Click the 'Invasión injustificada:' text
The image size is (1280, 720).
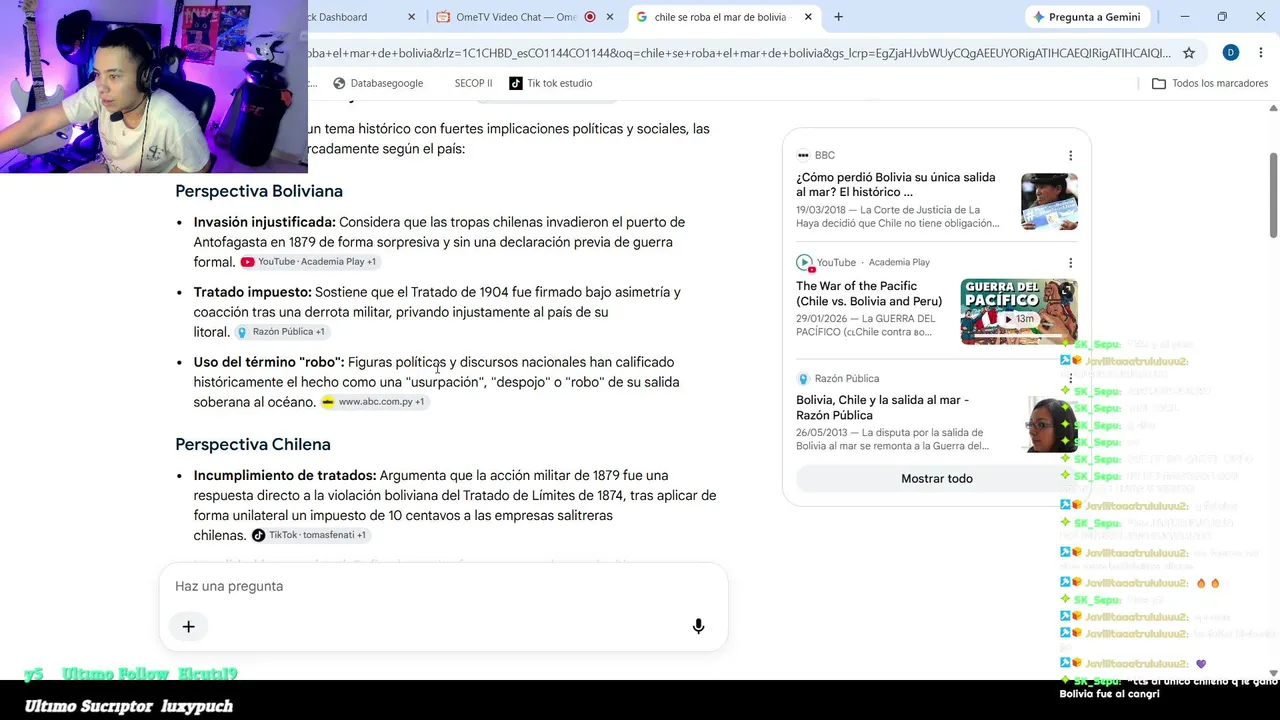265,222
